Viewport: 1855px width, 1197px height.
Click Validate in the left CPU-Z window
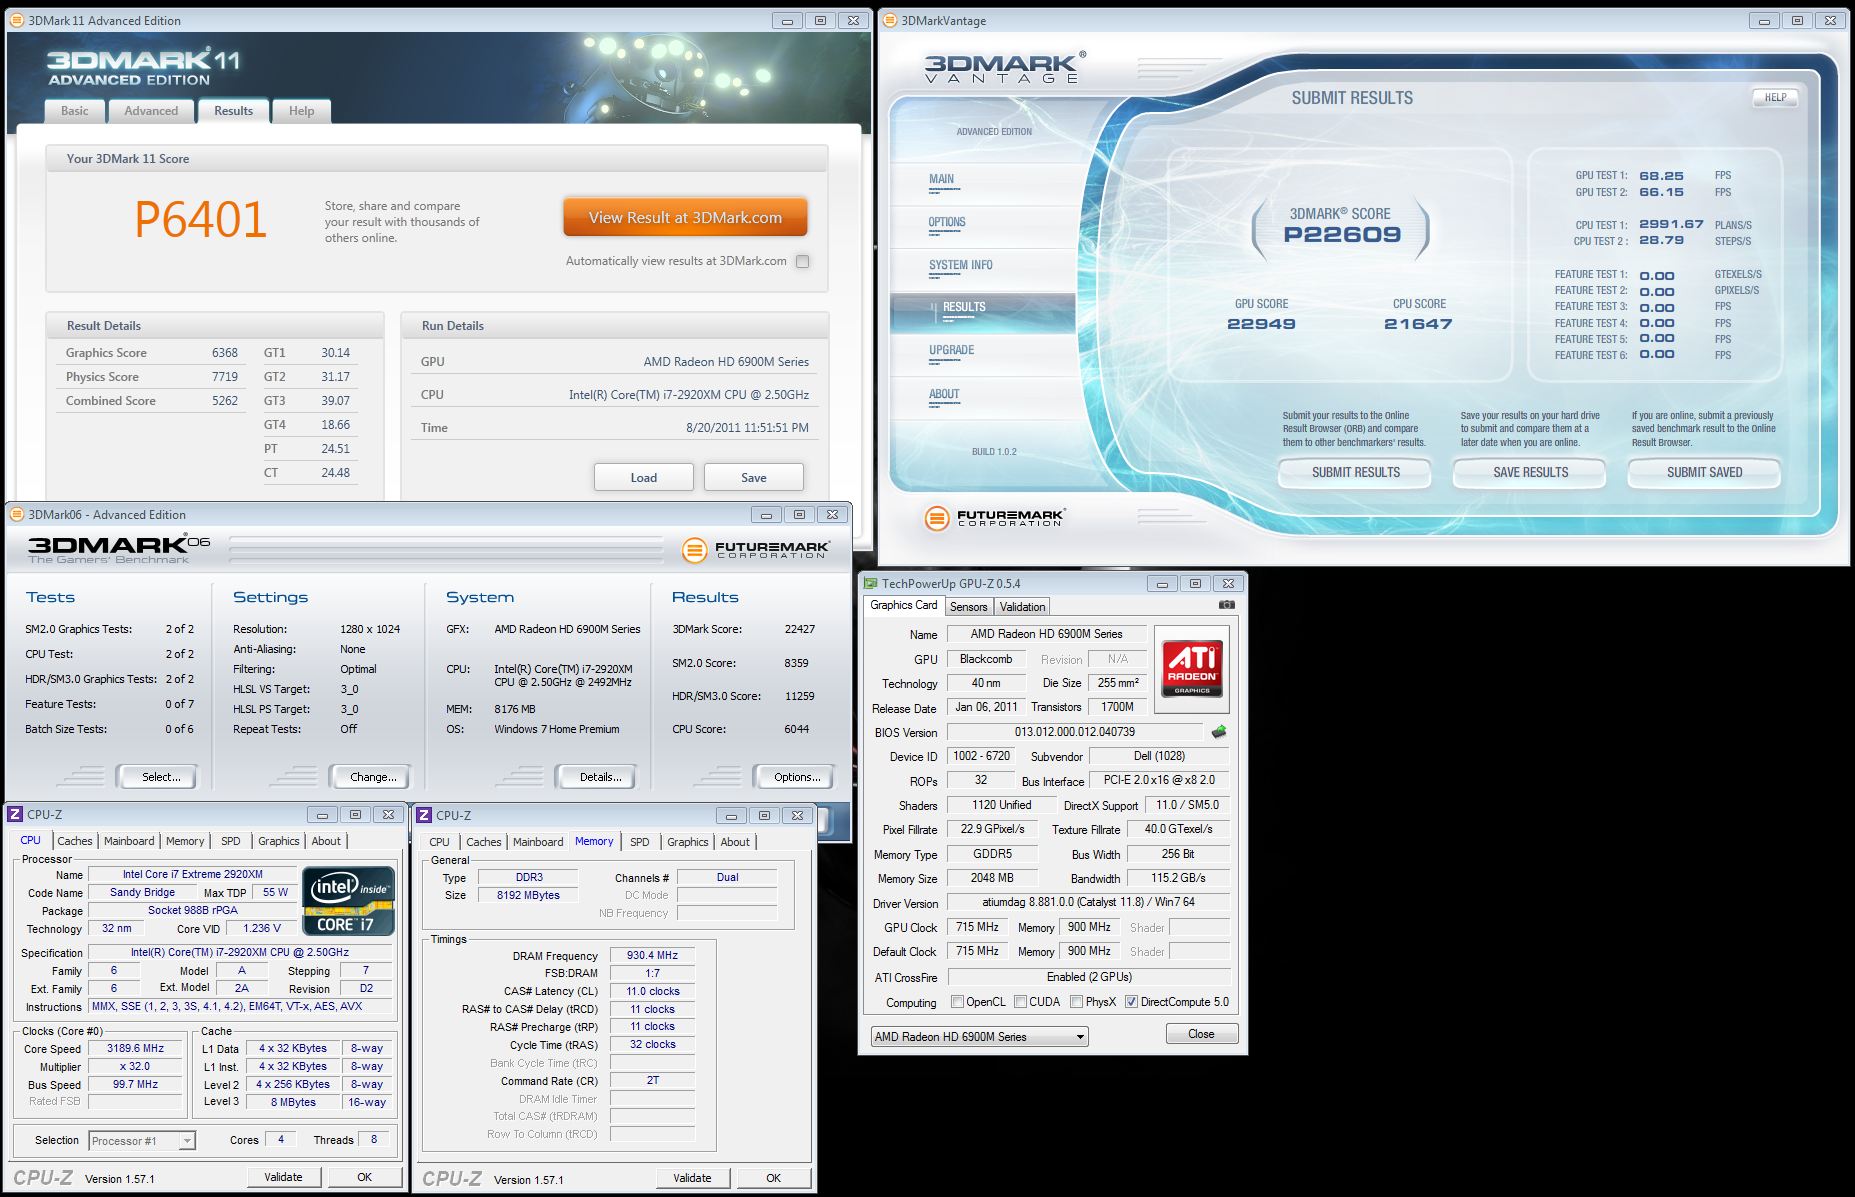point(283,1177)
